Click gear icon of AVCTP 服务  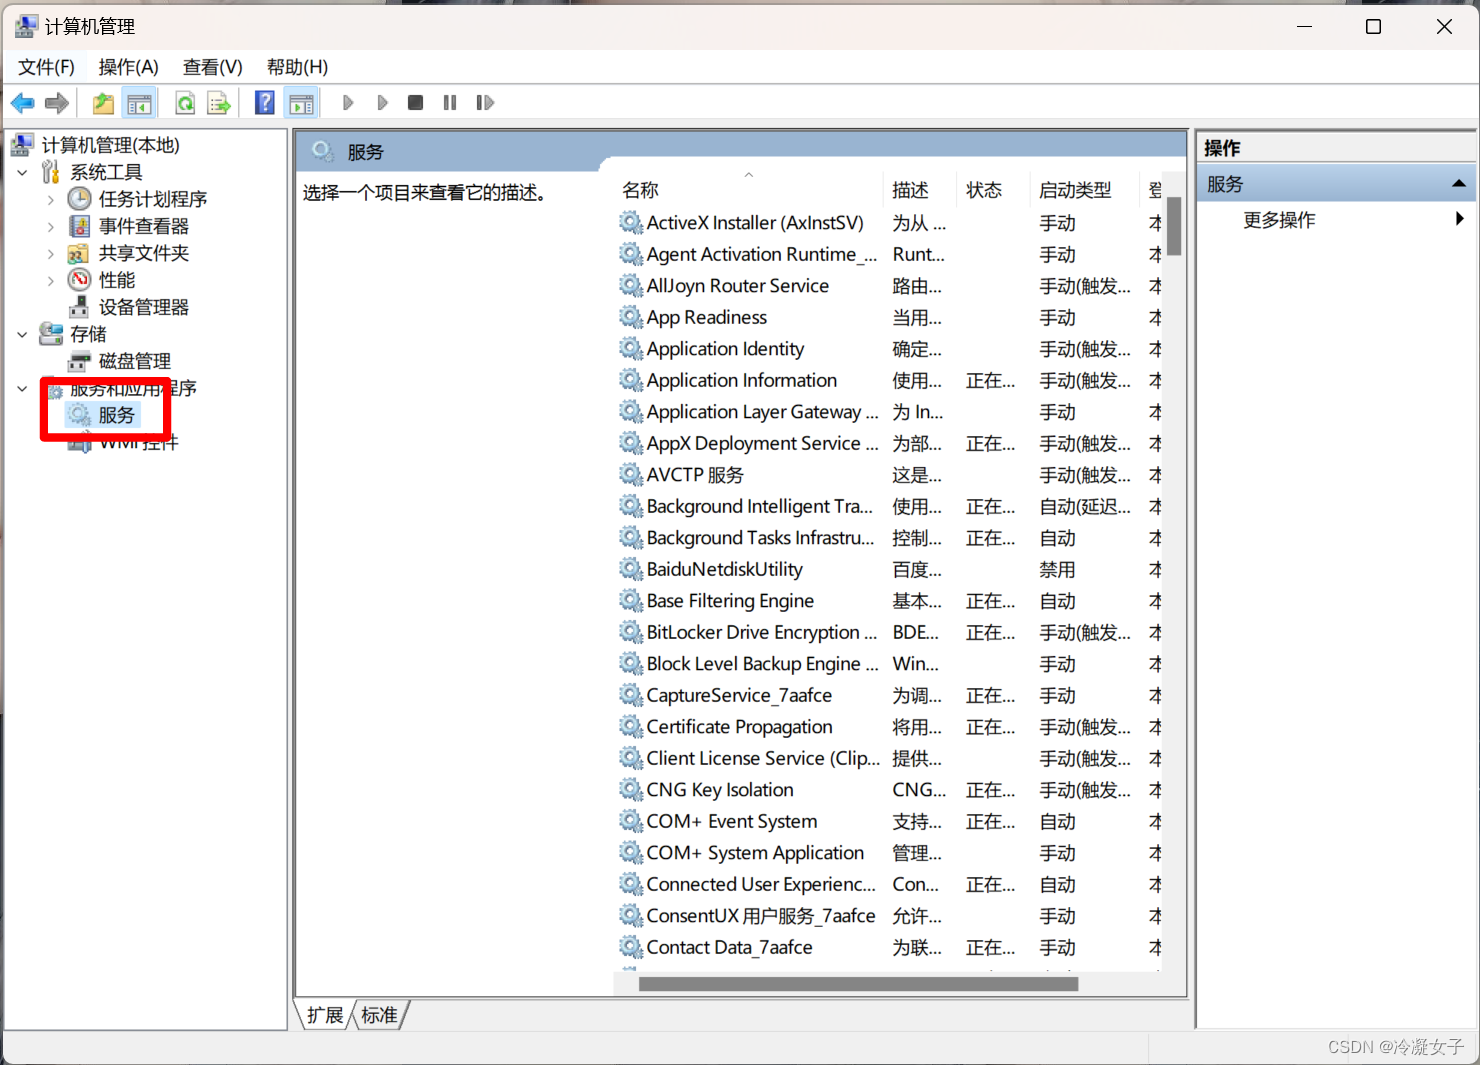pos(630,474)
